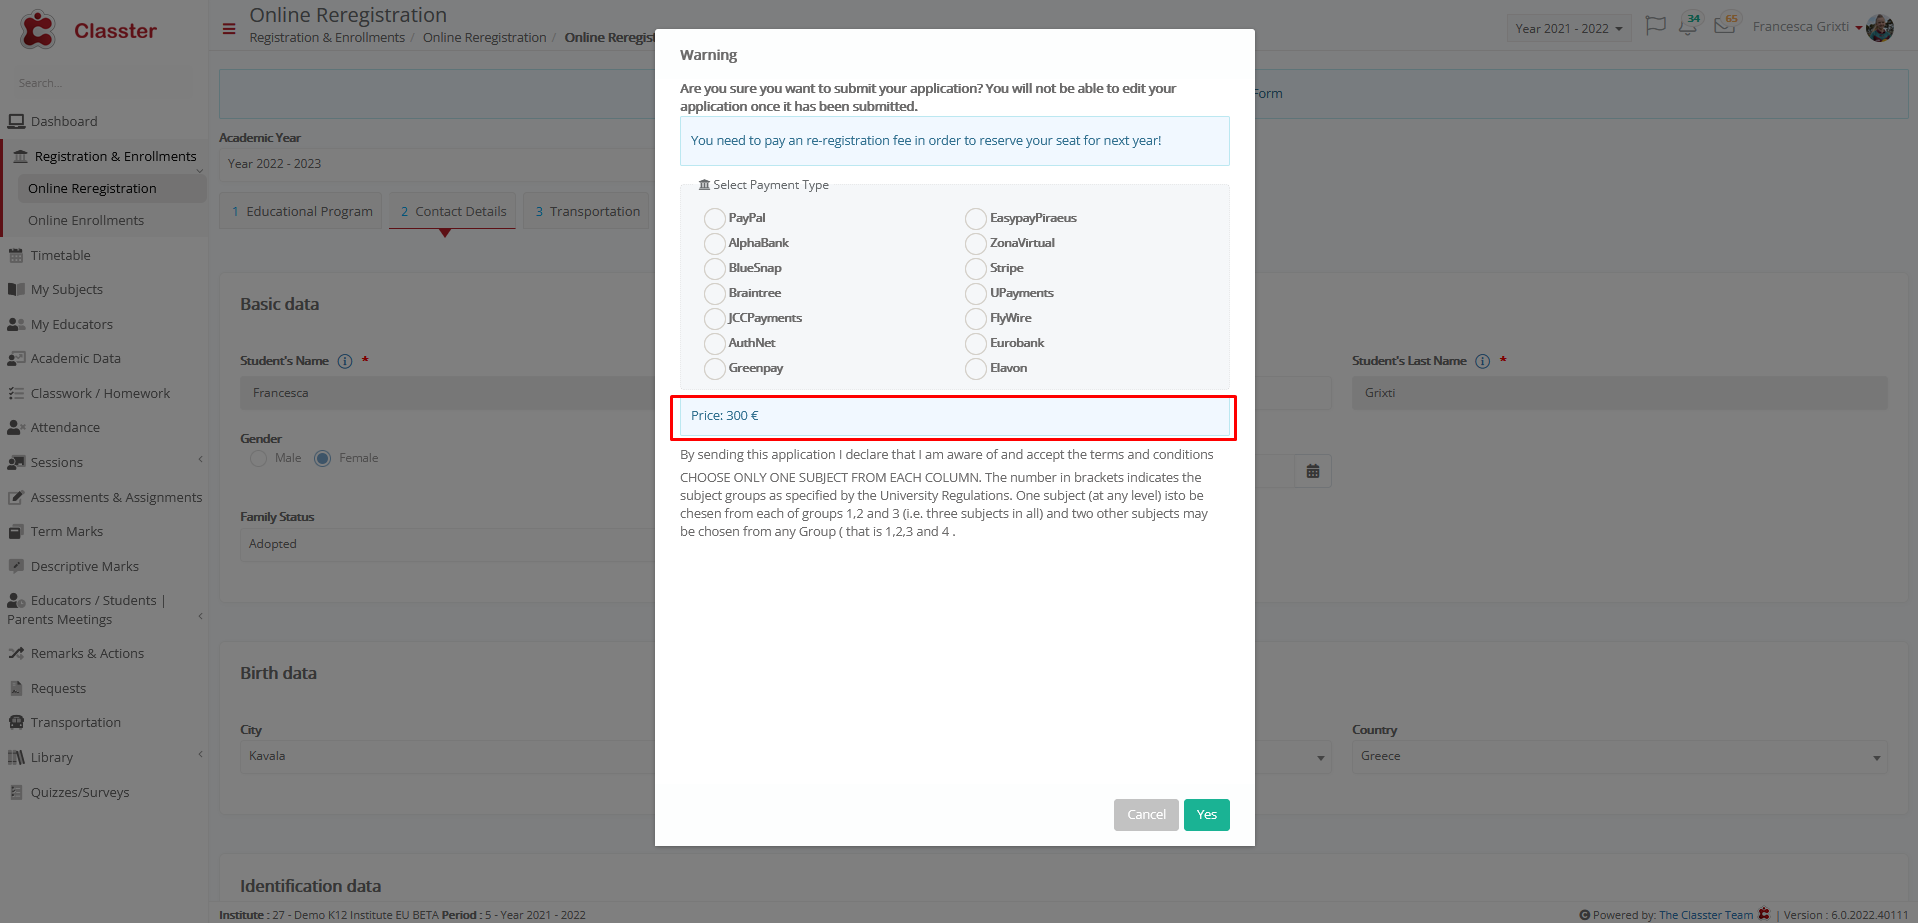Select PayPal payment type

pyautogui.click(x=714, y=218)
